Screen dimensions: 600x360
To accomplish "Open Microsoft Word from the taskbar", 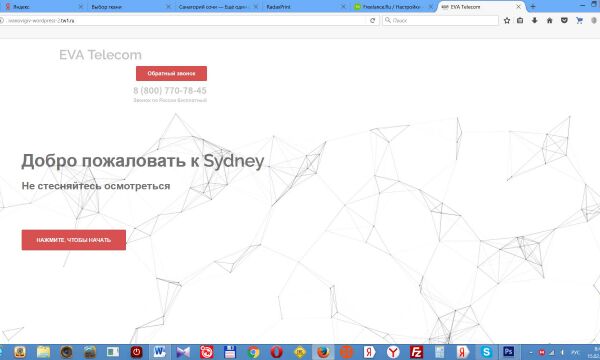I will pyautogui.click(x=160, y=352).
